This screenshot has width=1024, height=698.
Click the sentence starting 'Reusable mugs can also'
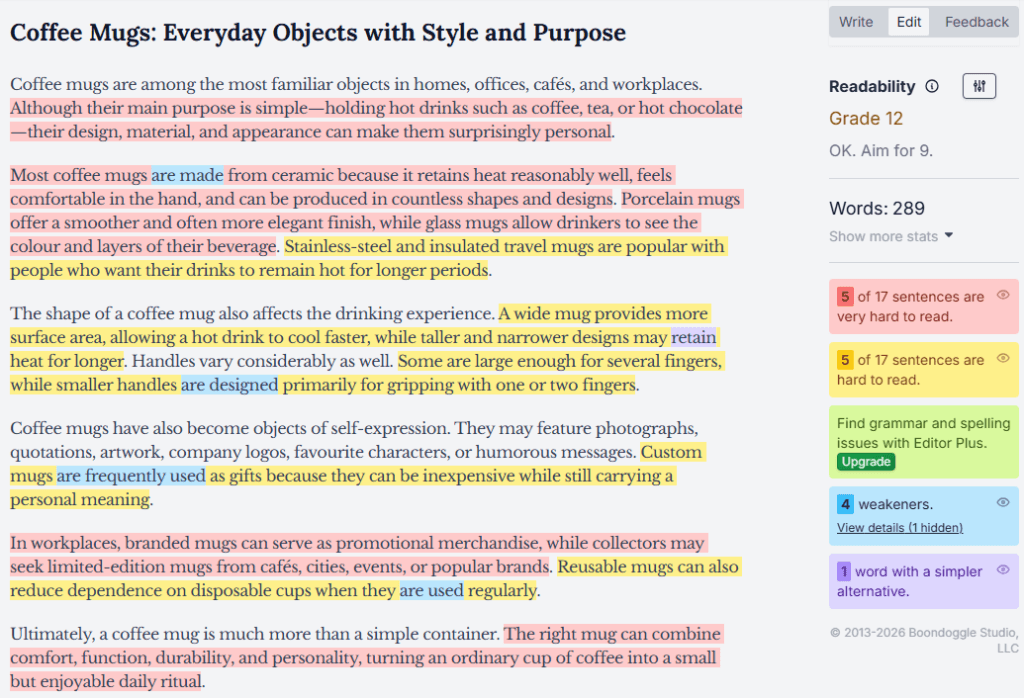click(374, 579)
